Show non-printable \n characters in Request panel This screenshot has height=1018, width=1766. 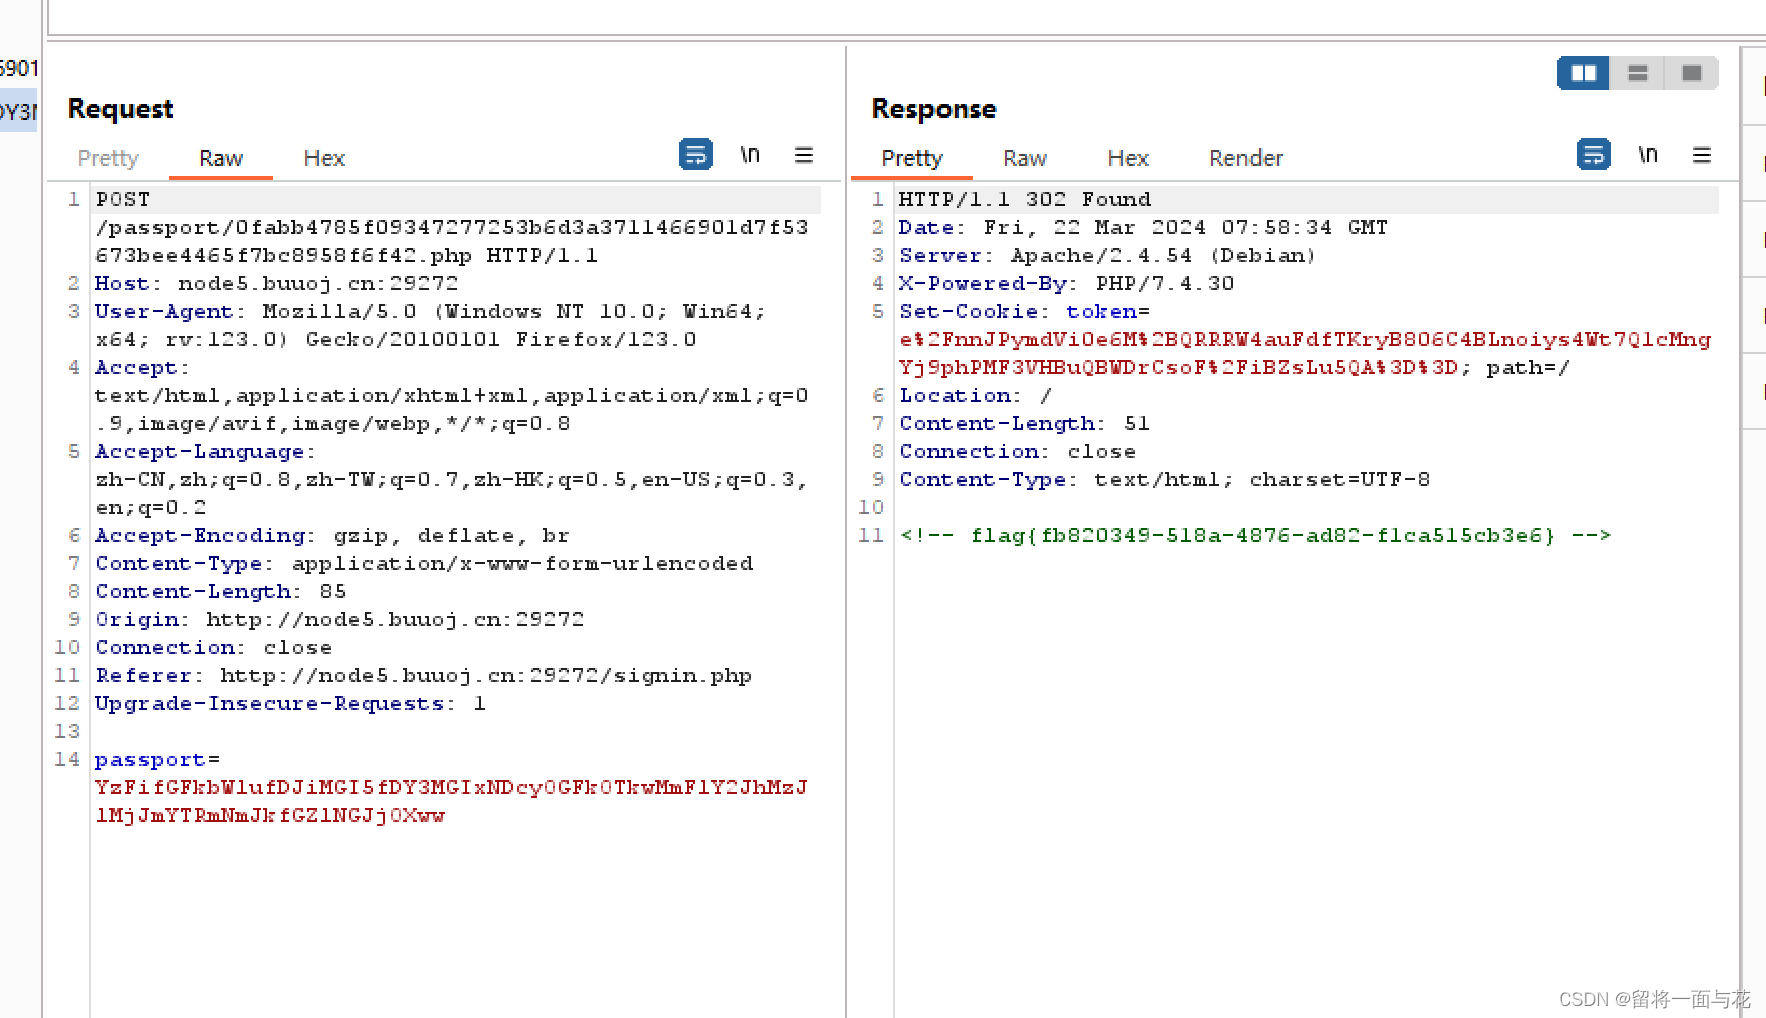(750, 154)
